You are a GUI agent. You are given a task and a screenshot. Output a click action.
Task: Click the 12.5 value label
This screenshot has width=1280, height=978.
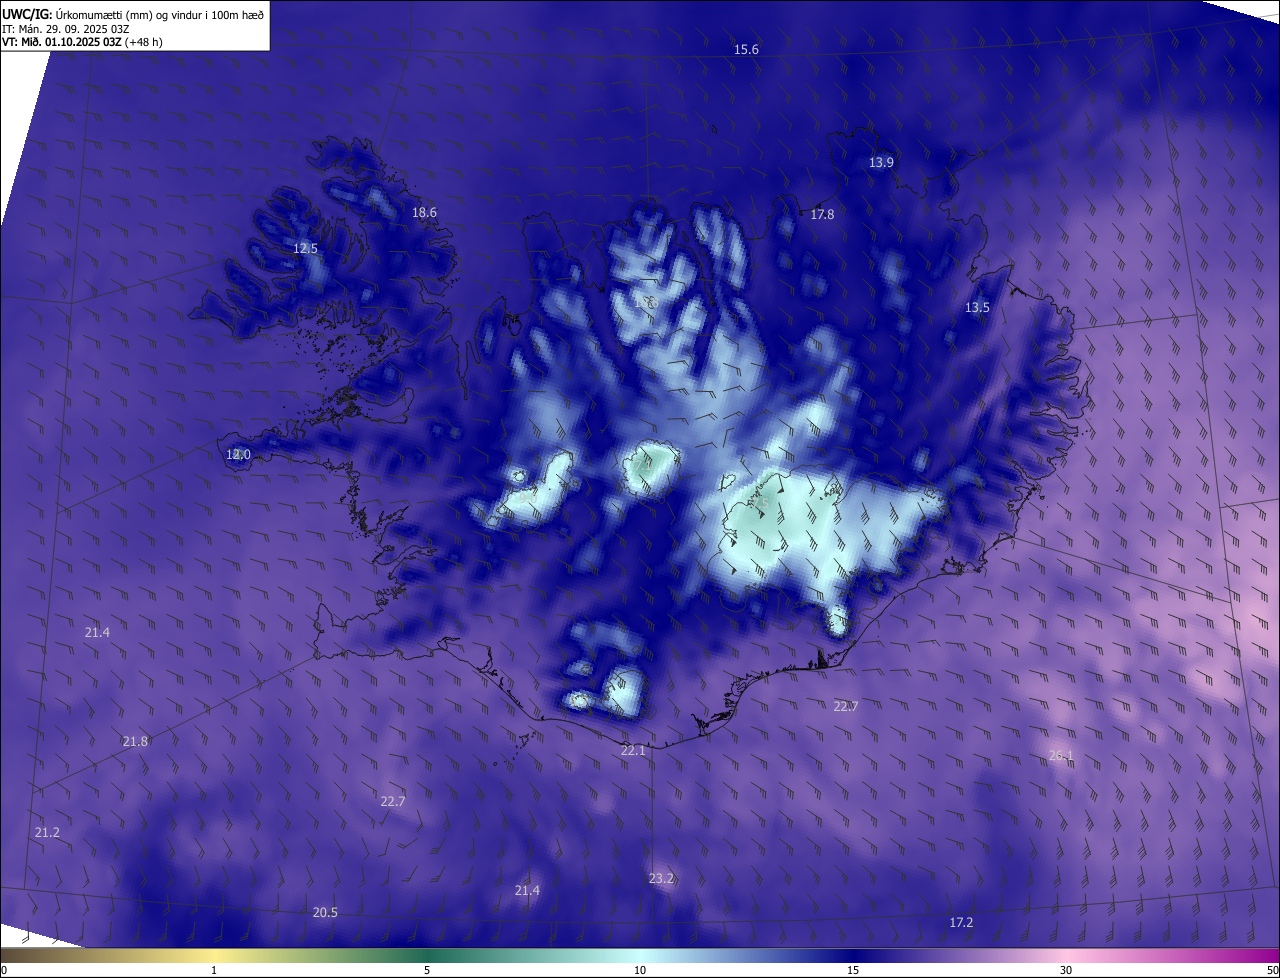pyautogui.click(x=305, y=248)
